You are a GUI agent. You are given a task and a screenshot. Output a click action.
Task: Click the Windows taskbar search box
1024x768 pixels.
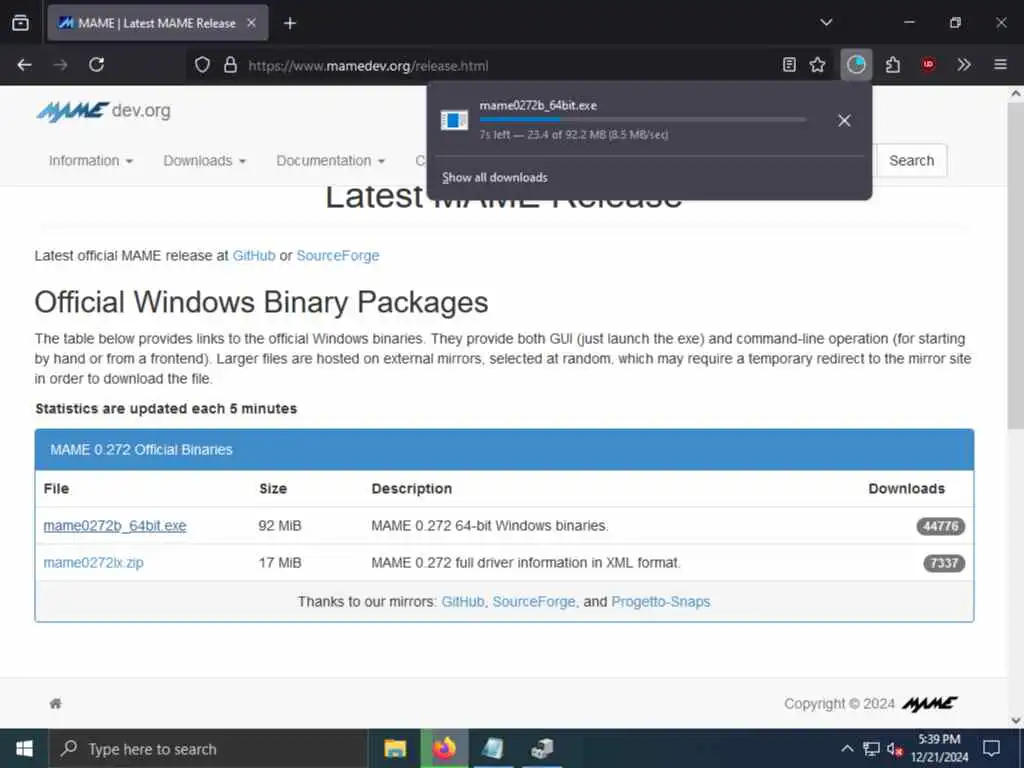coord(208,749)
